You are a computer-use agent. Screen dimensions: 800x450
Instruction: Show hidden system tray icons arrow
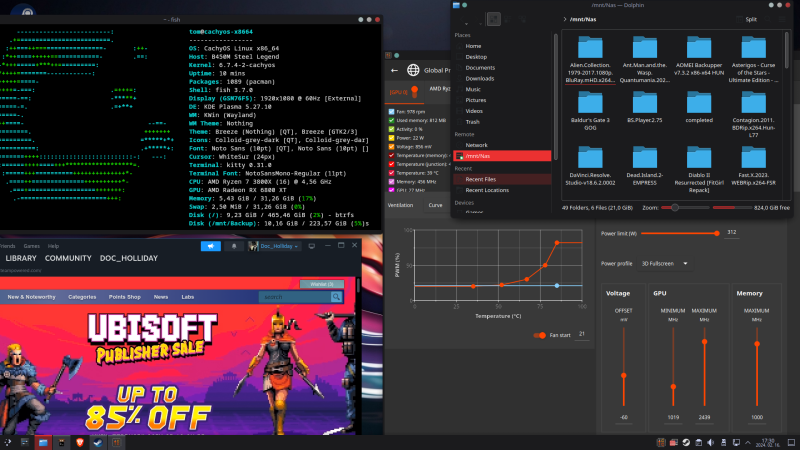coord(748,442)
